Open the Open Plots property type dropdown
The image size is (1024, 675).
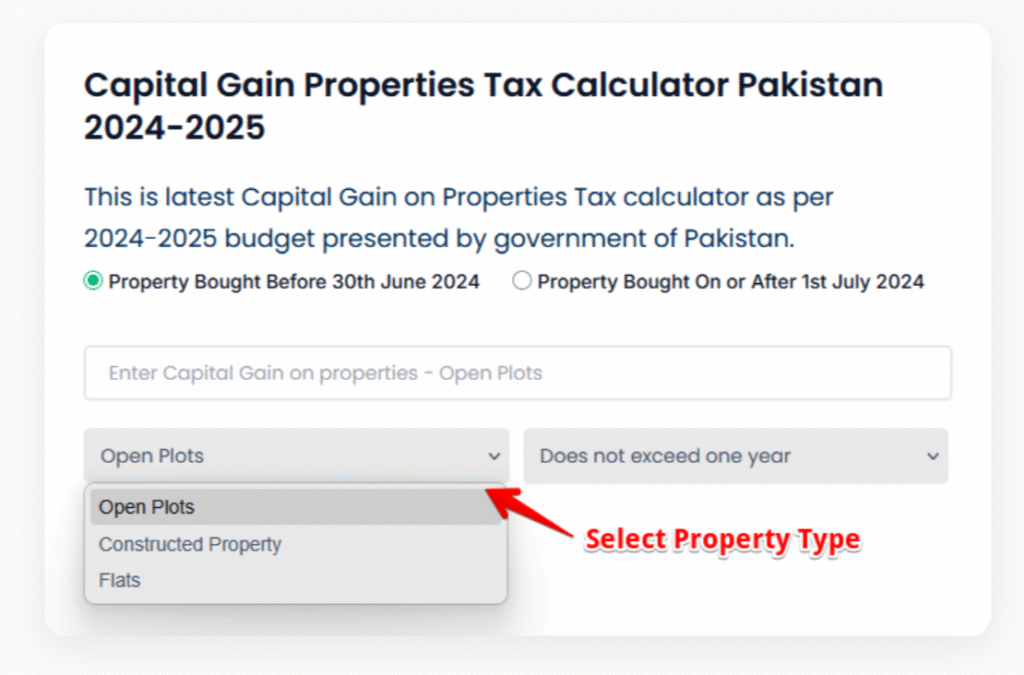(x=296, y=456)
